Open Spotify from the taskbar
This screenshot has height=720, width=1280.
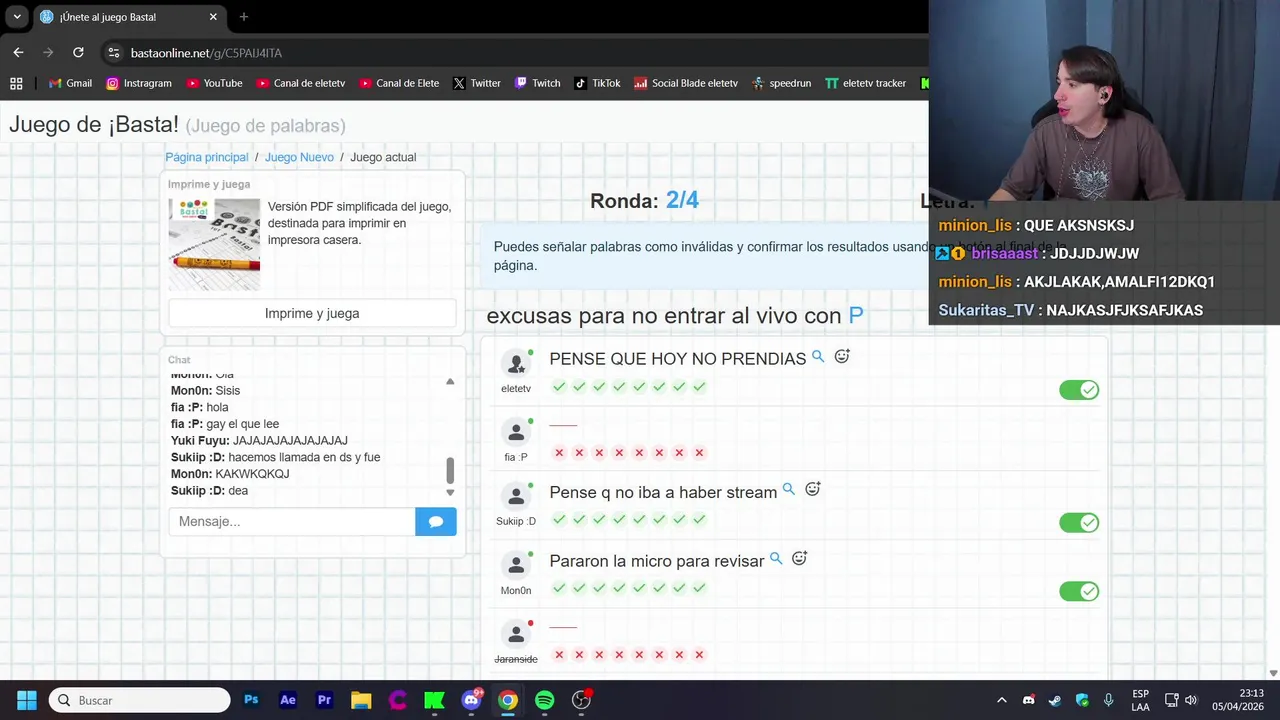[x=544, y=700]
